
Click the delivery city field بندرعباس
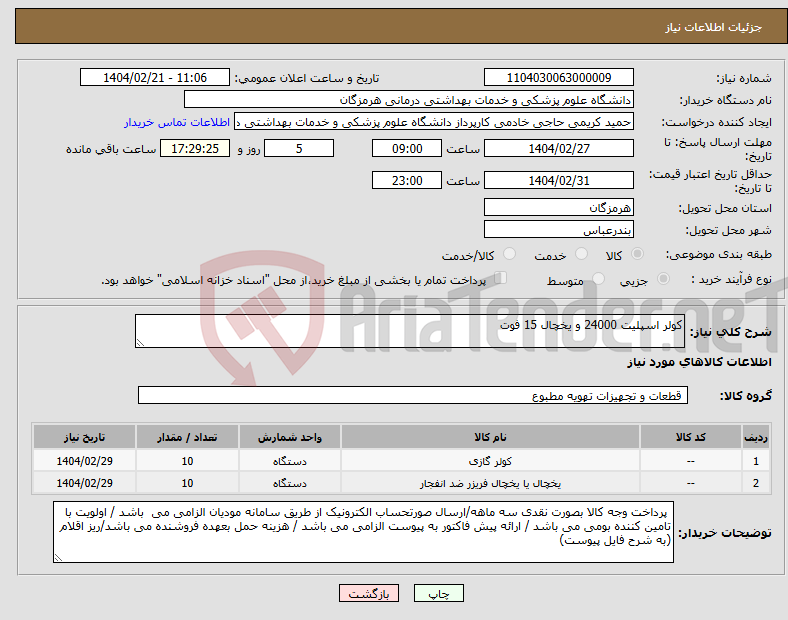(558, 230)
